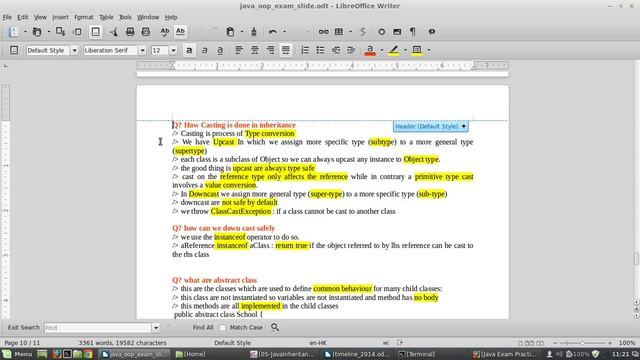Open Font Color dropdown arrow
Screen dimensions: 640x360
(382, 50)
